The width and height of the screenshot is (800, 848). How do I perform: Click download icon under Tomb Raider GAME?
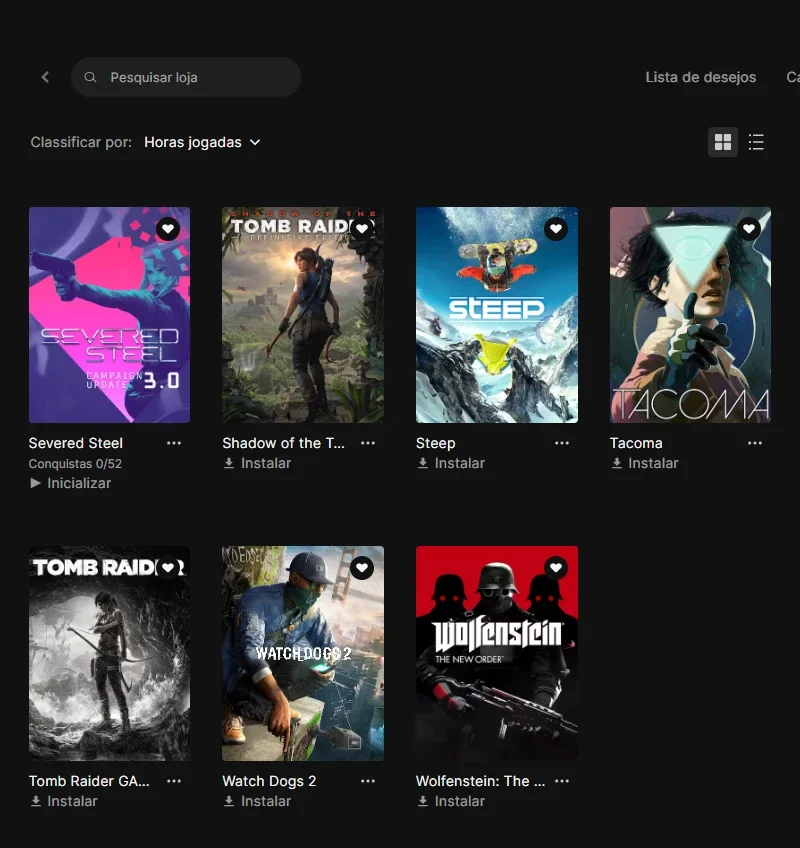[36, 801]
